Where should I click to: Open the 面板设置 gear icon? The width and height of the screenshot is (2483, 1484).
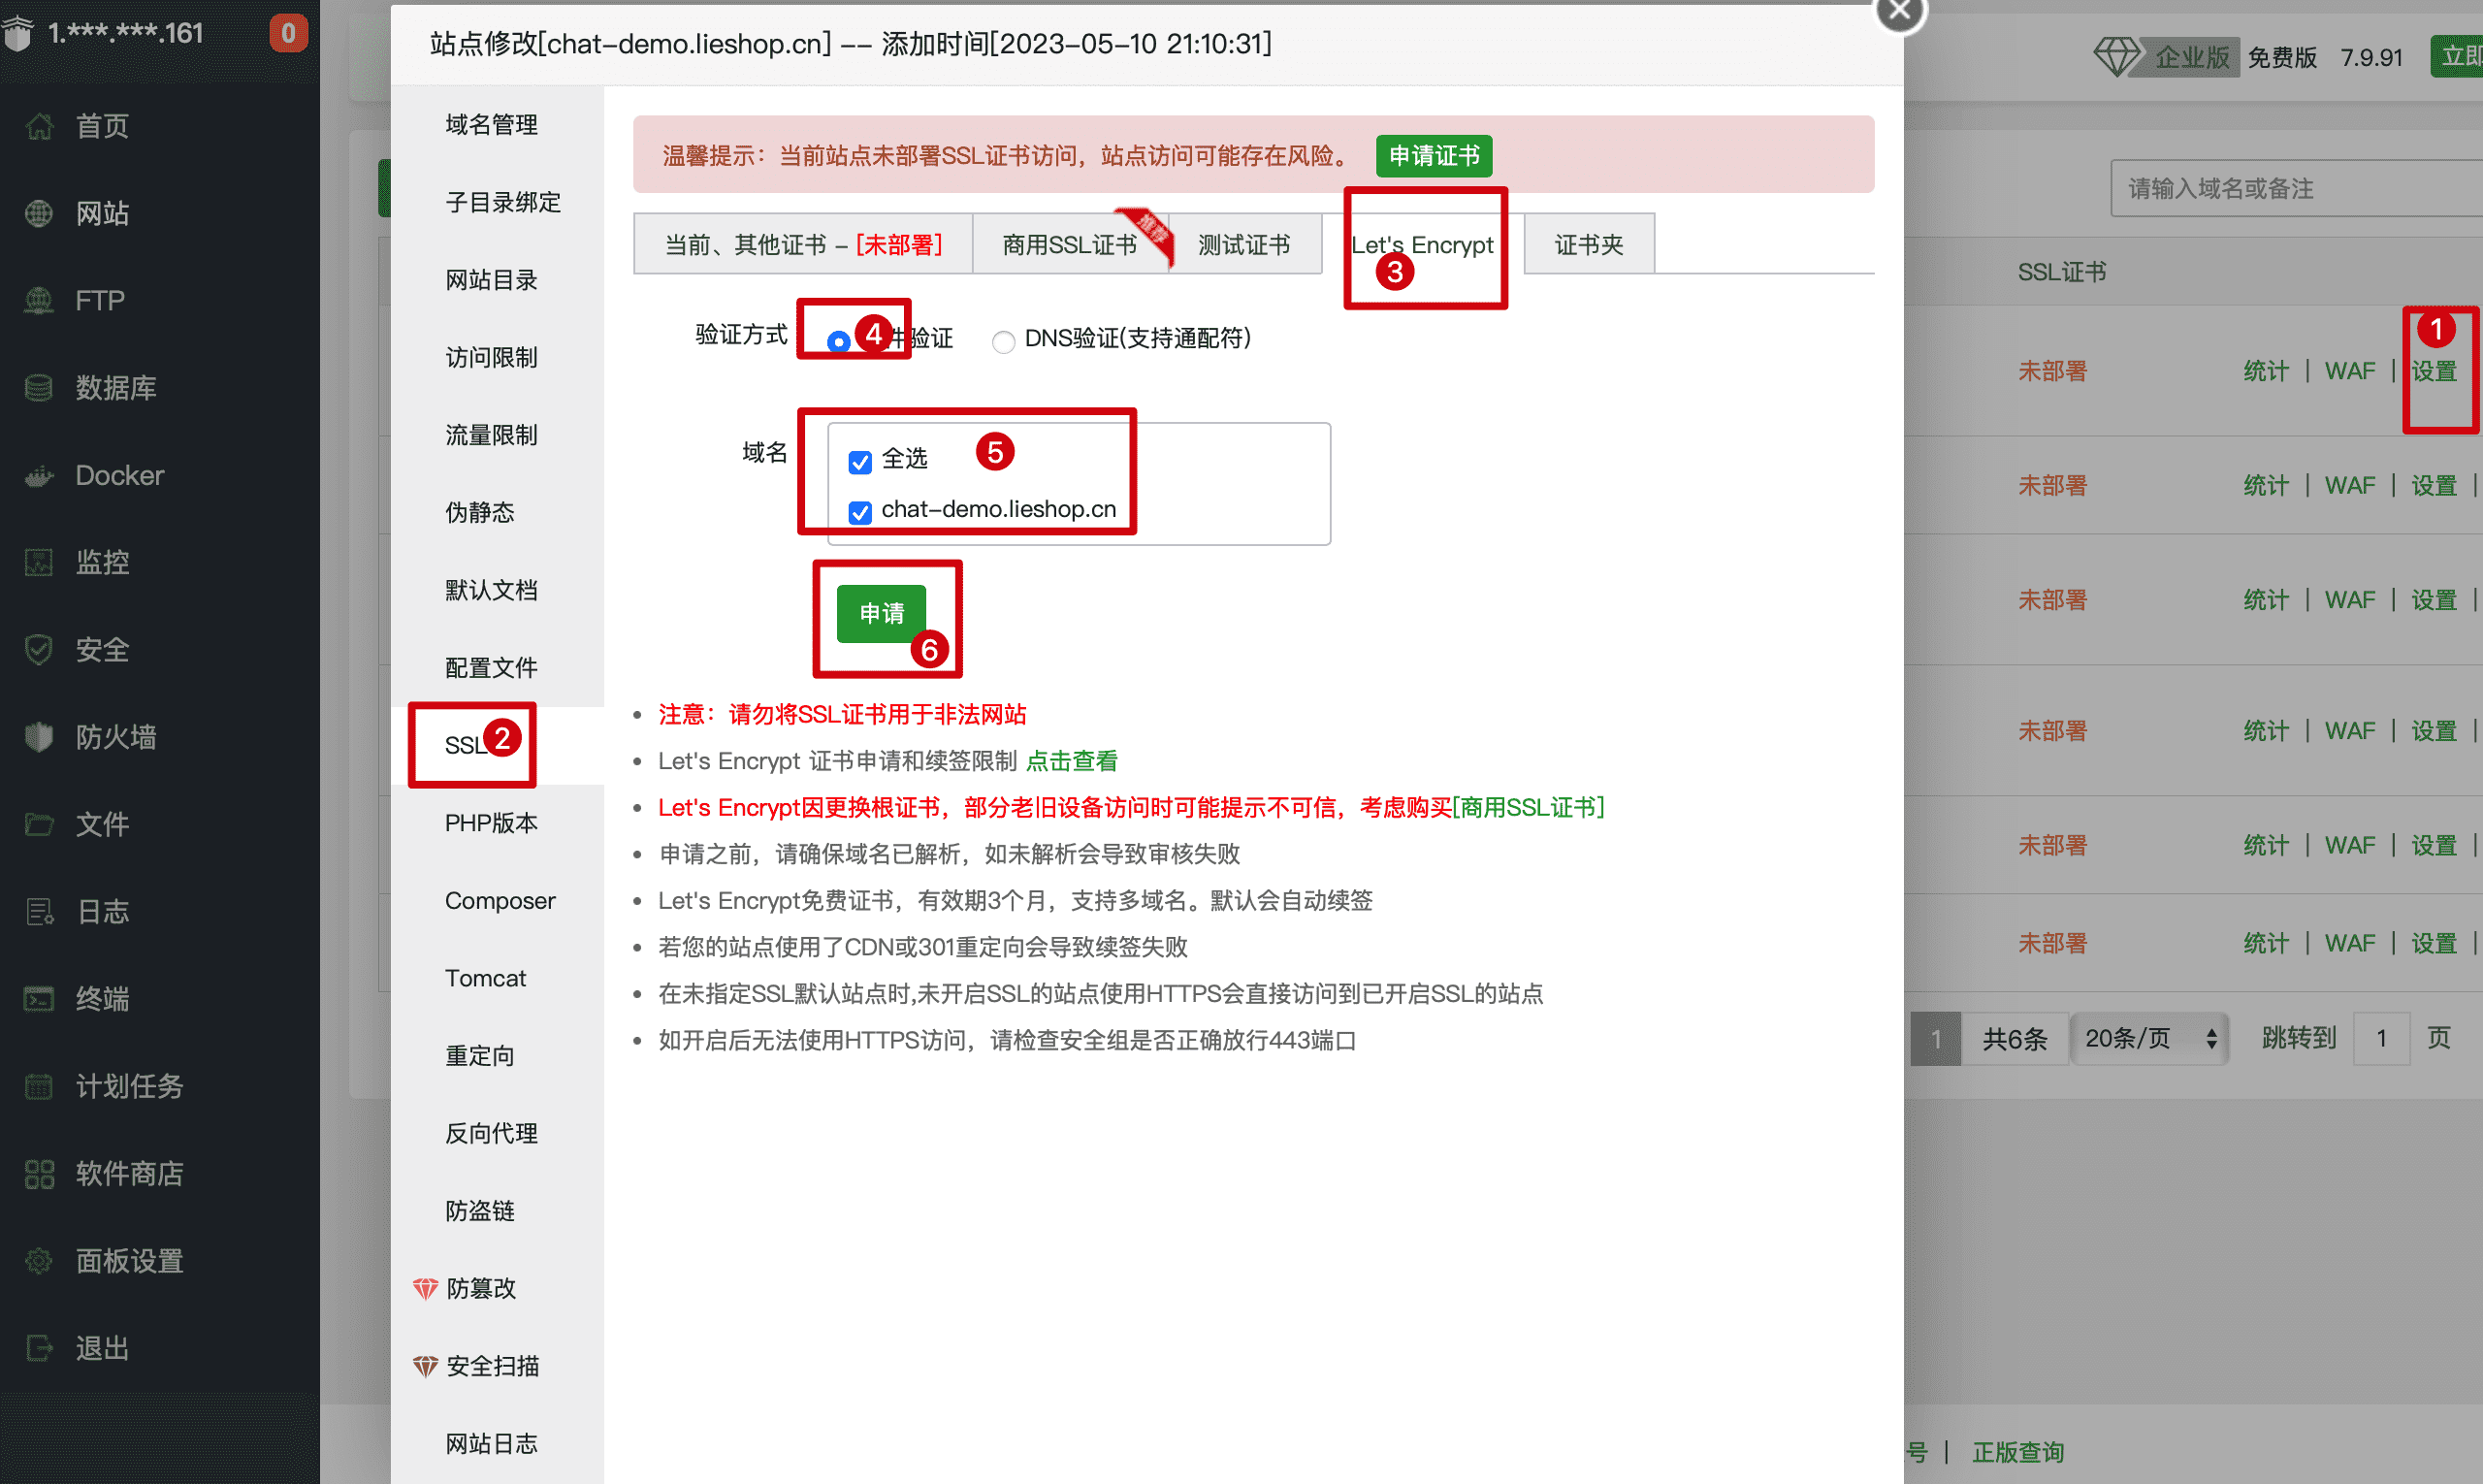coord(39,1260)
